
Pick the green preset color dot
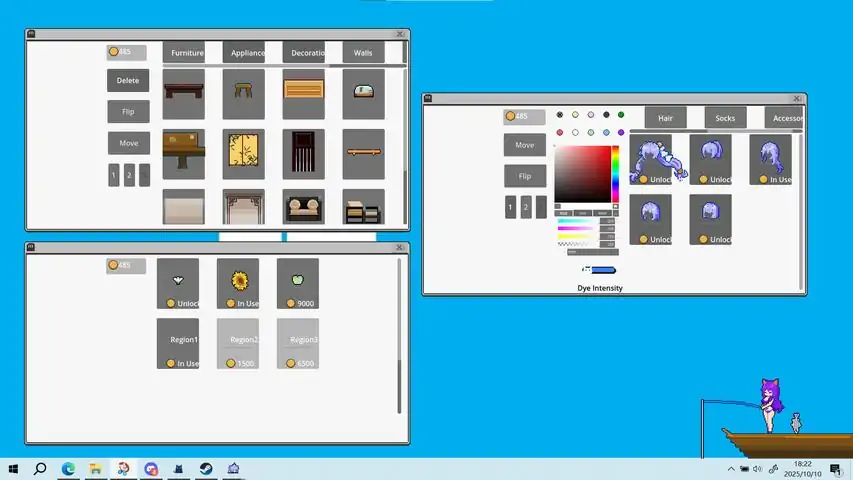click(x=621, y=115)
